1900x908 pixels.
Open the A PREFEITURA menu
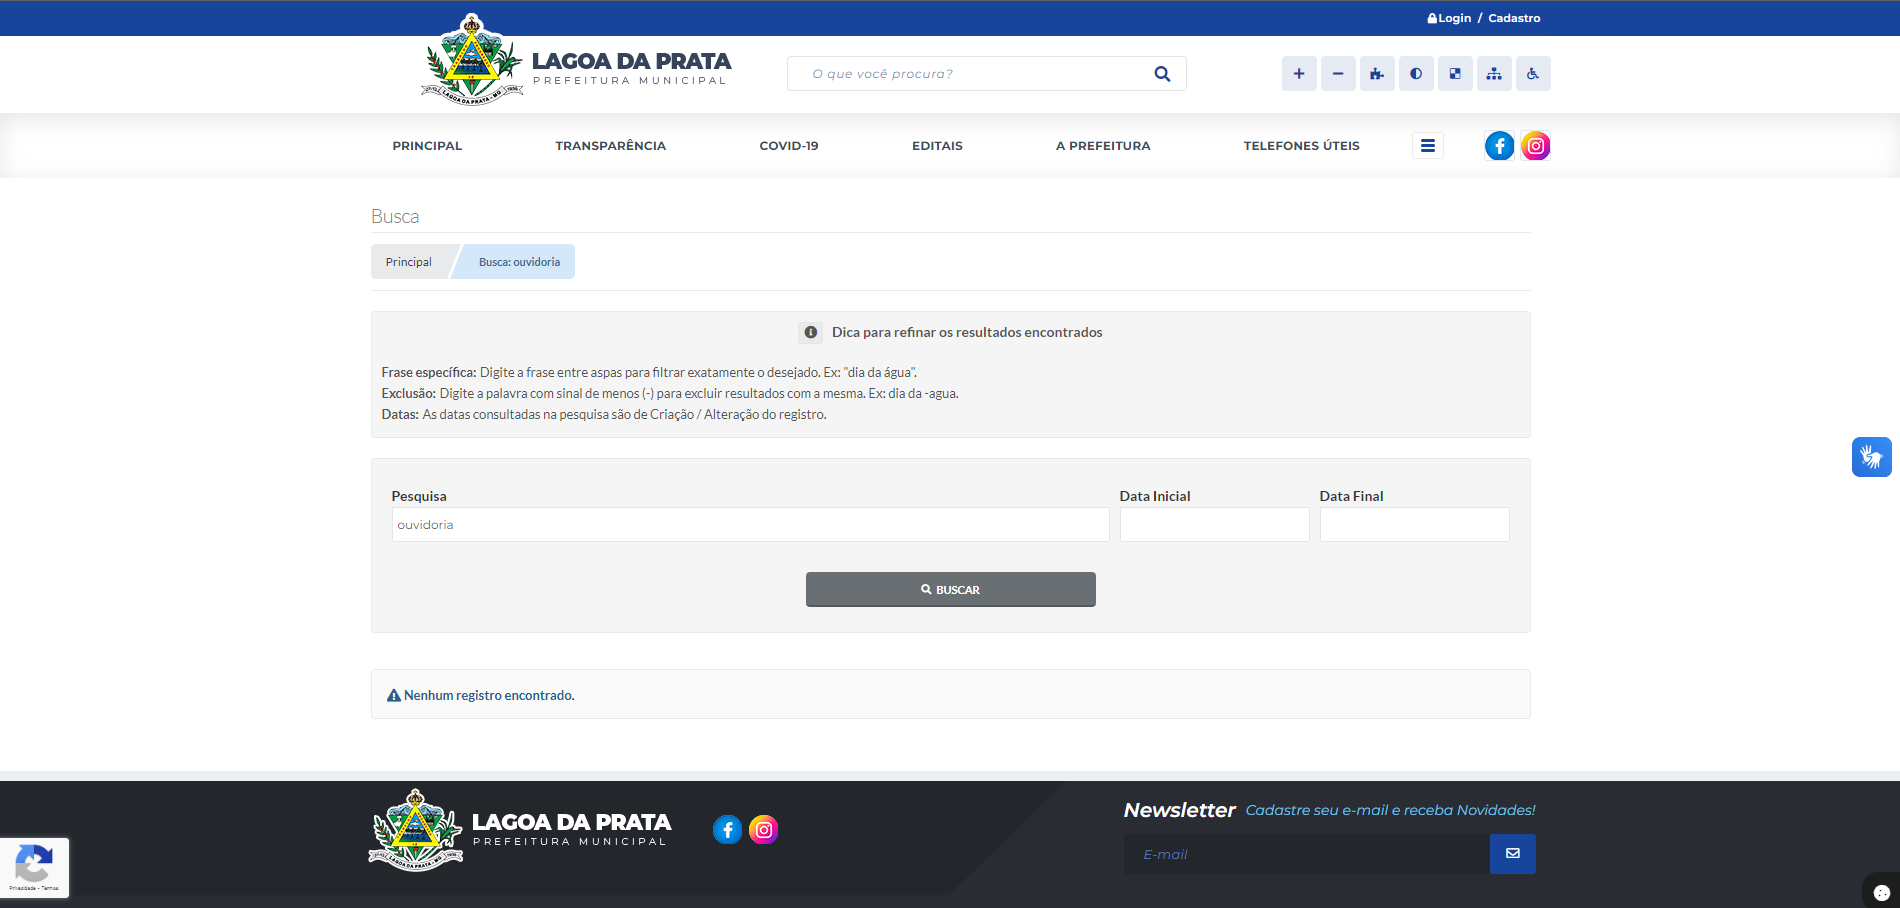[x=1103, y=146]
